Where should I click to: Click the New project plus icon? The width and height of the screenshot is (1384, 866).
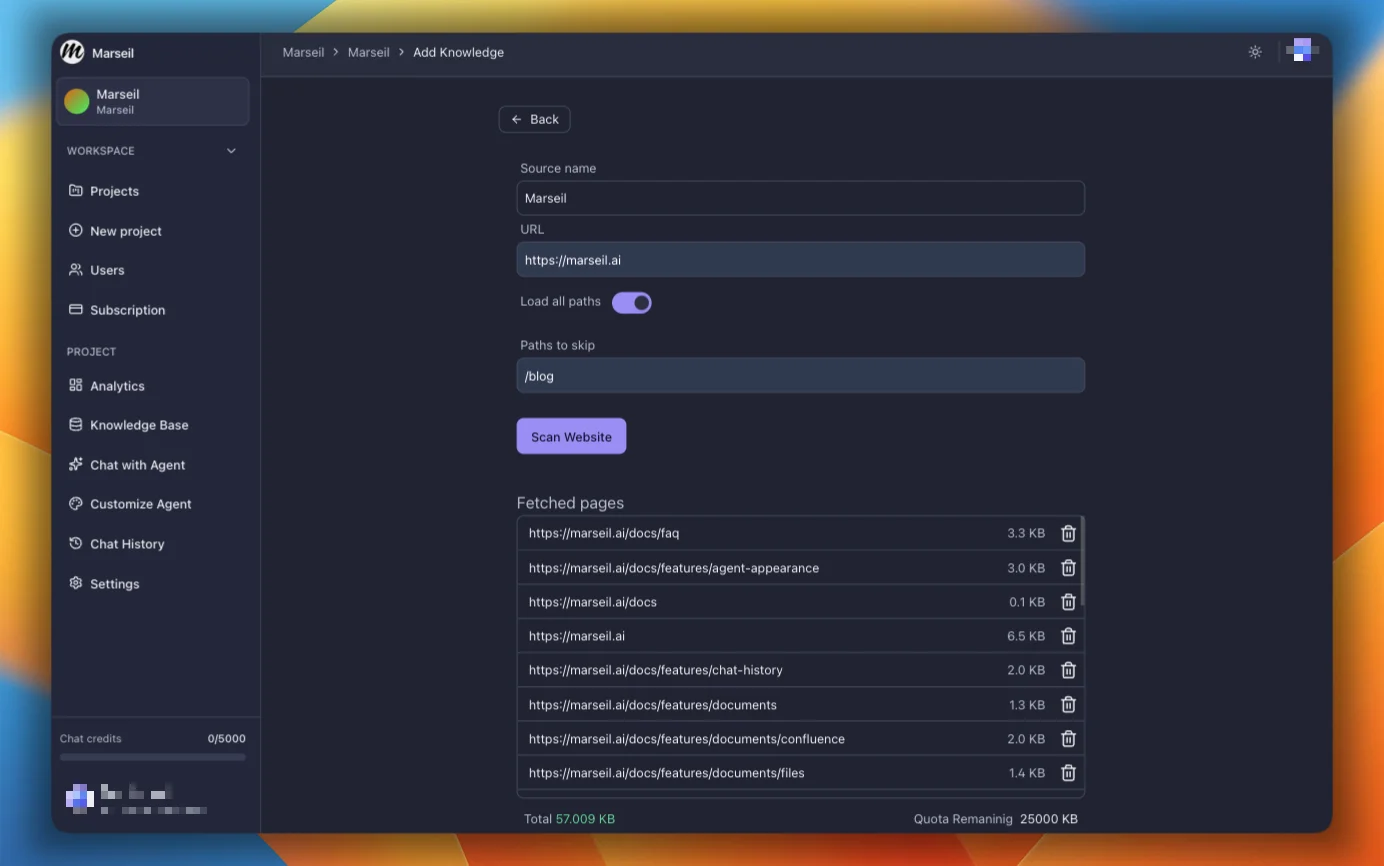[75, 231]
